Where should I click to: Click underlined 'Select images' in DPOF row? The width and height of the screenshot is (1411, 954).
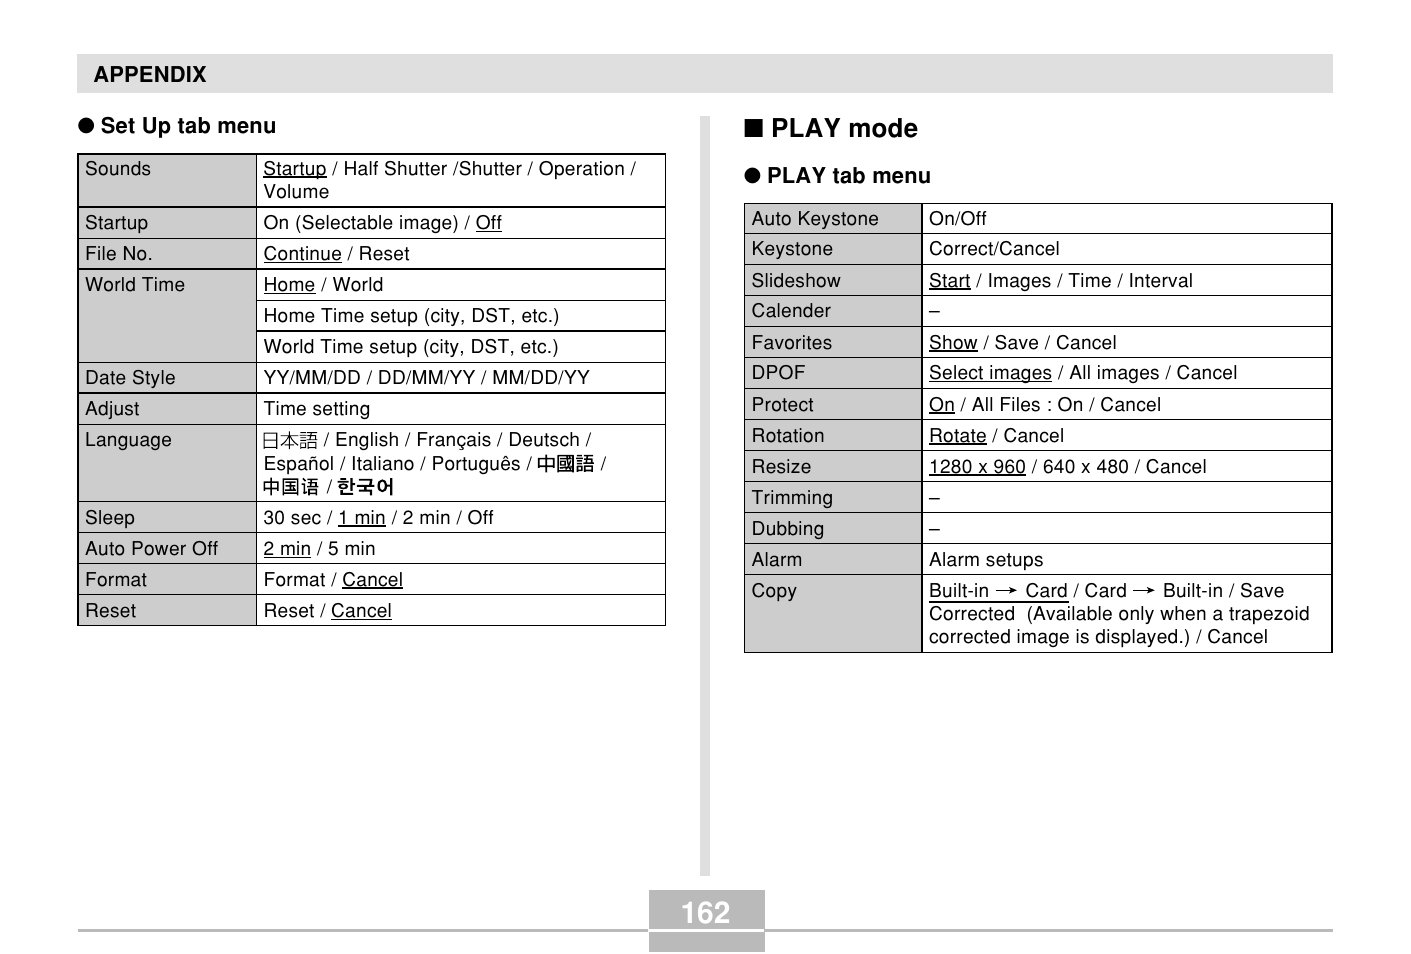point(990,373)
